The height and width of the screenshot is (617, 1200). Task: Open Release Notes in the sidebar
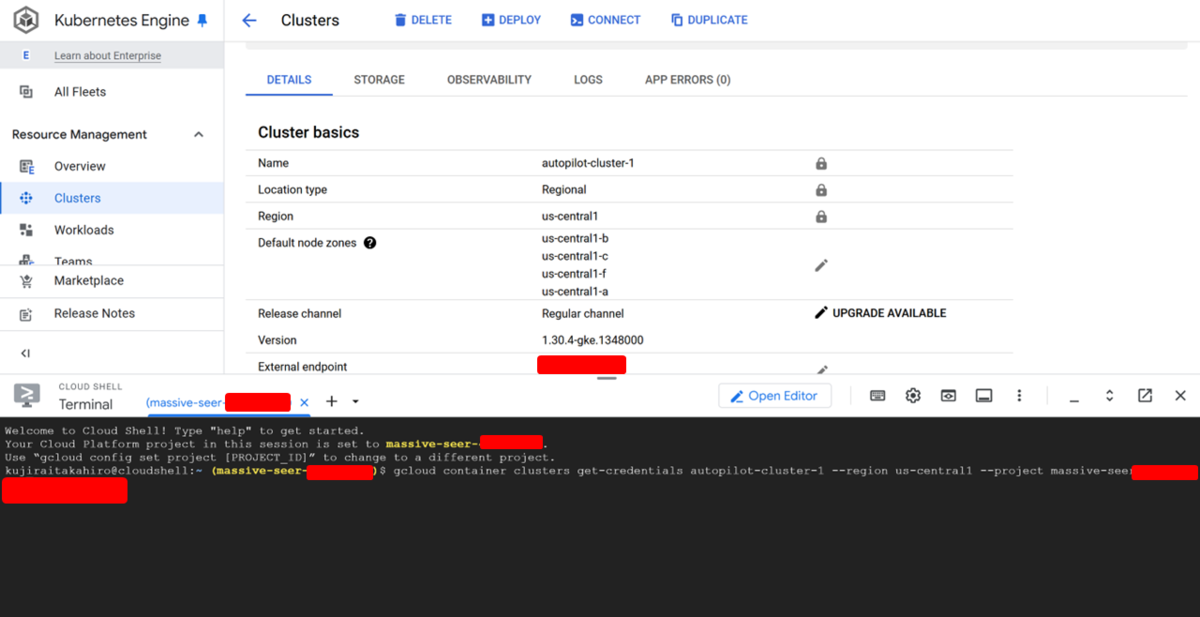pos(94,313)
